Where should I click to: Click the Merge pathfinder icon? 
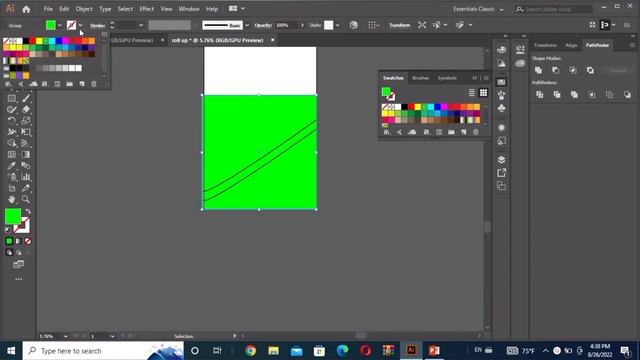(574, 95)
